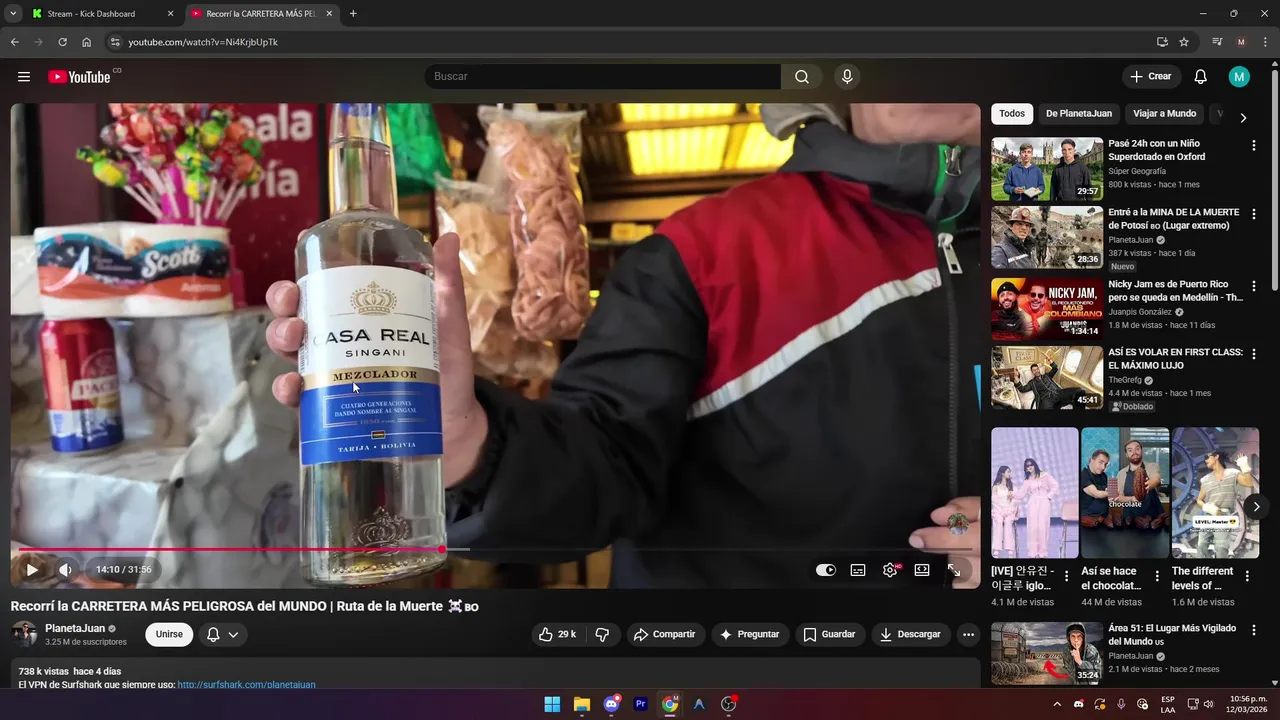Open new browser tab with plus
The width and height of the screenshot is (1280, 720).
pos(353,14)
